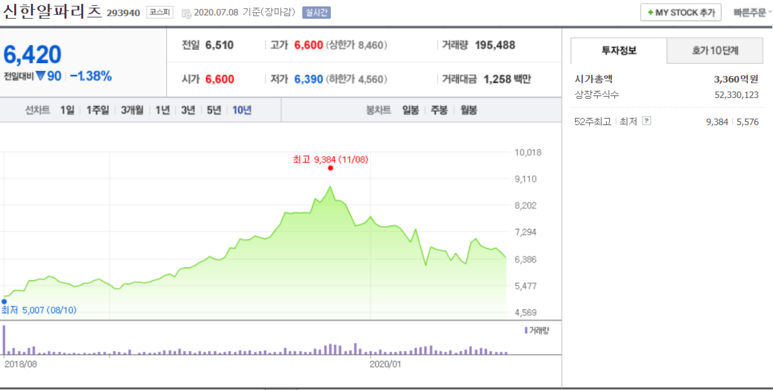The width and height of the screenshot is (773, 390).
Task: Select the 10년 line chart period
Action: 242,110
